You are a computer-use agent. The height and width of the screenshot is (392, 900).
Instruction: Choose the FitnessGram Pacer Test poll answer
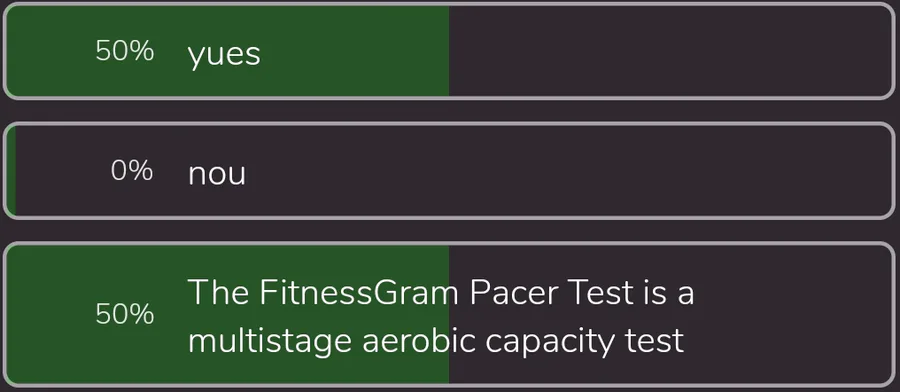point(449,315)
